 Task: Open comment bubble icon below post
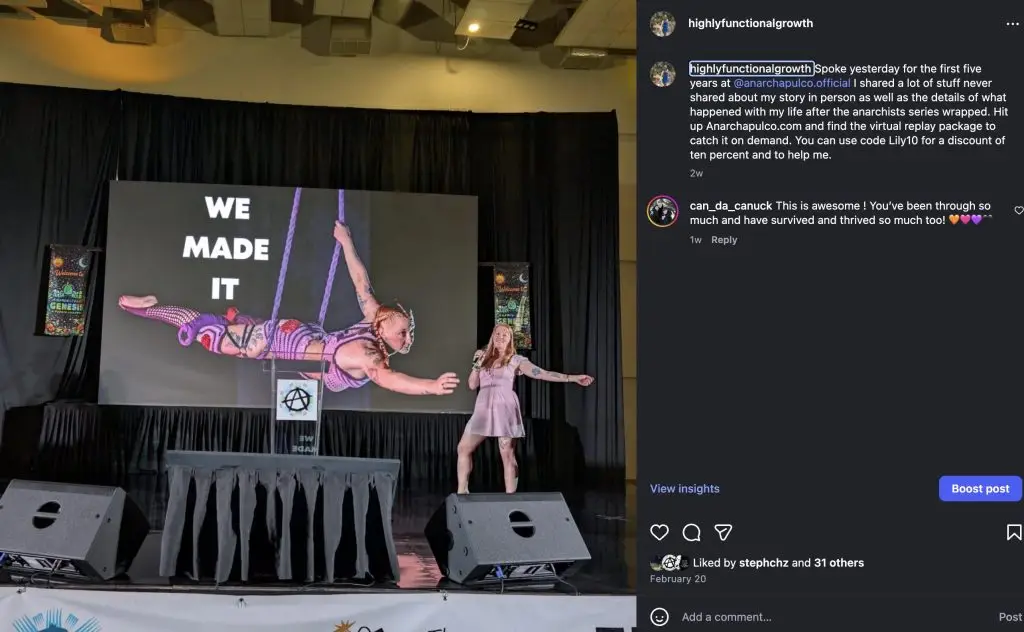coord(691,533)
